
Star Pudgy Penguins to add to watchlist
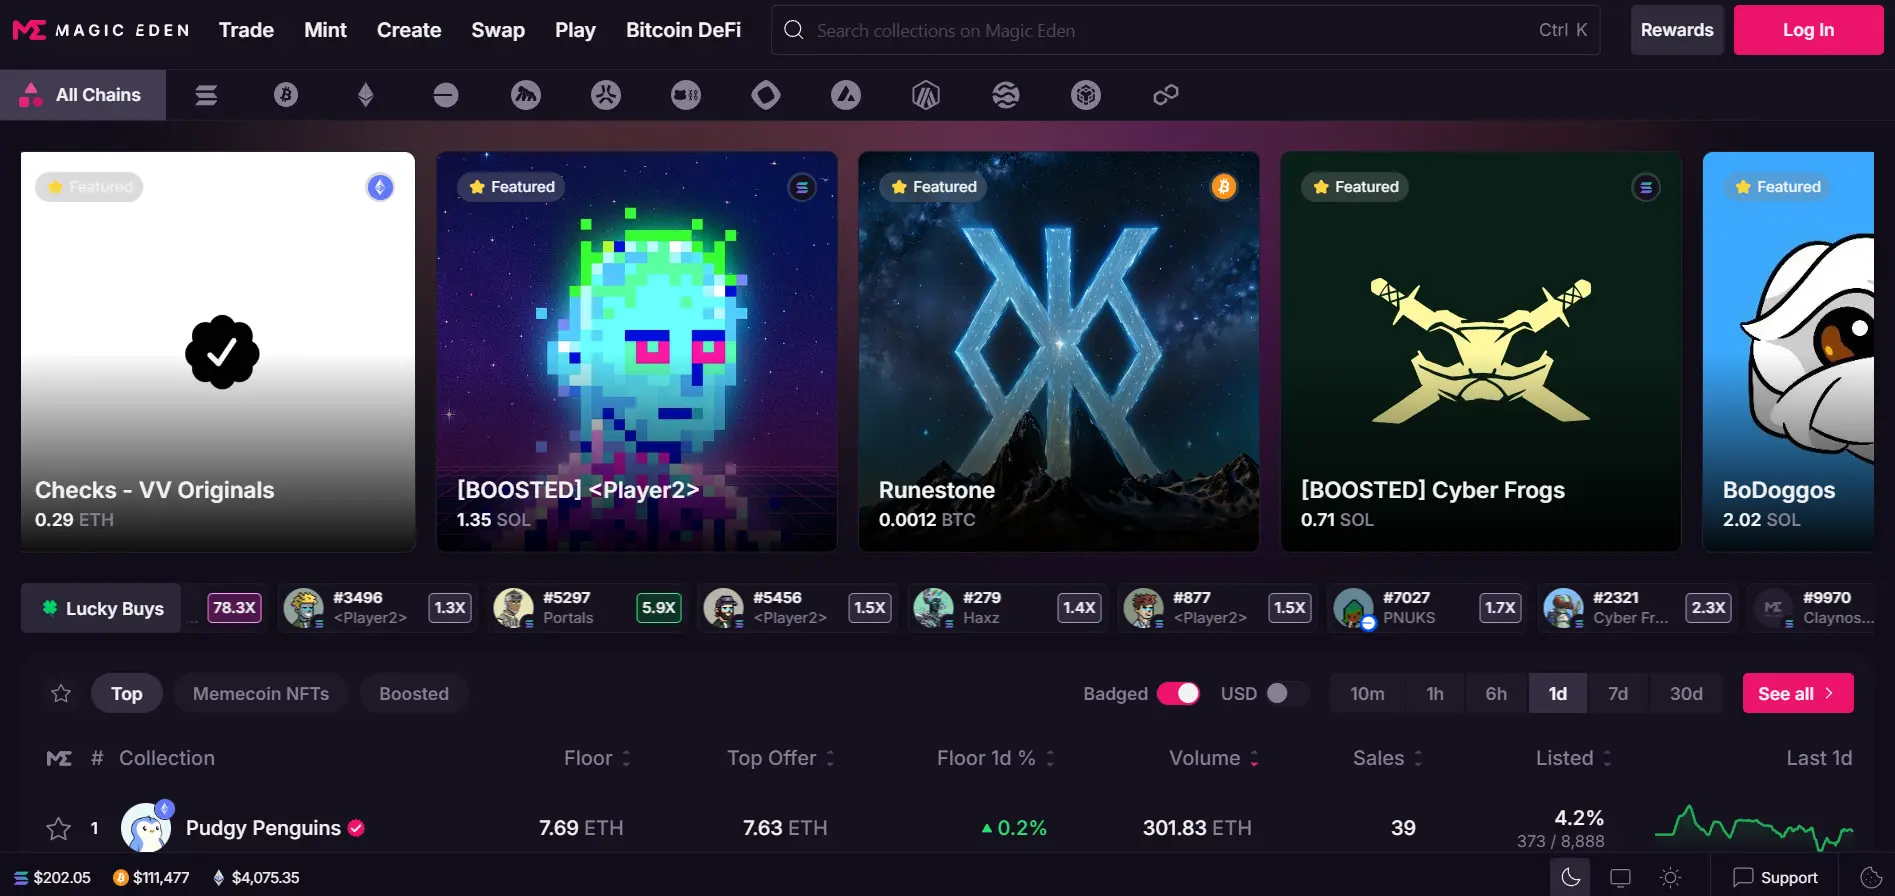pyautogui.click(x=59, y=828)
